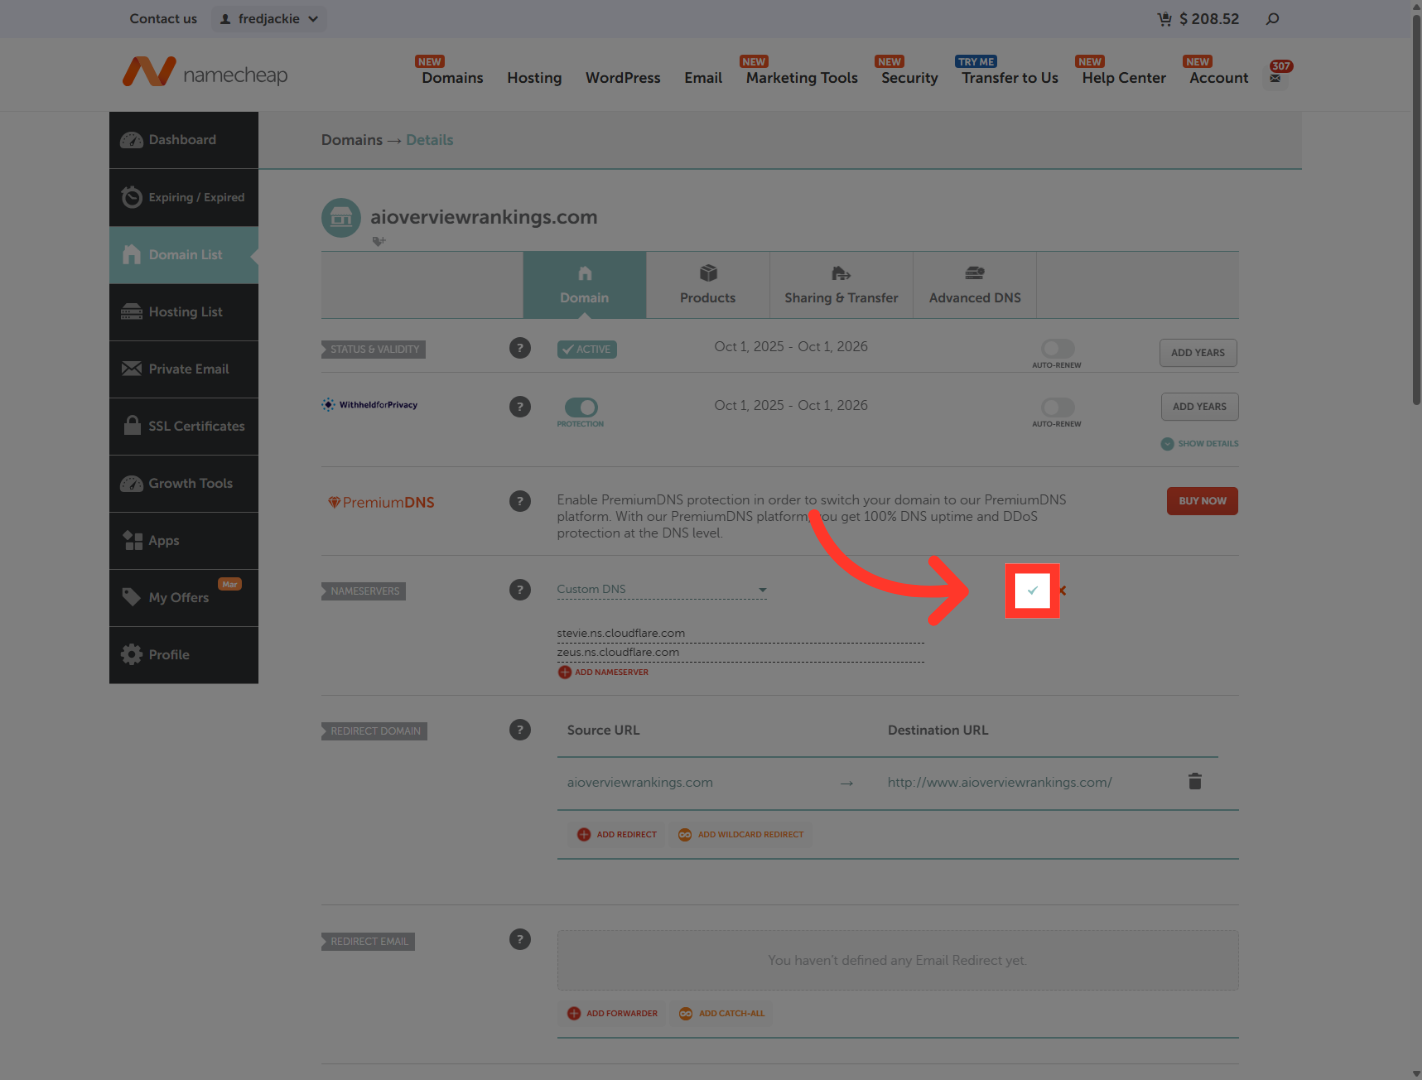Click Add Redirect under Redirect Domain

coord(616,834)
